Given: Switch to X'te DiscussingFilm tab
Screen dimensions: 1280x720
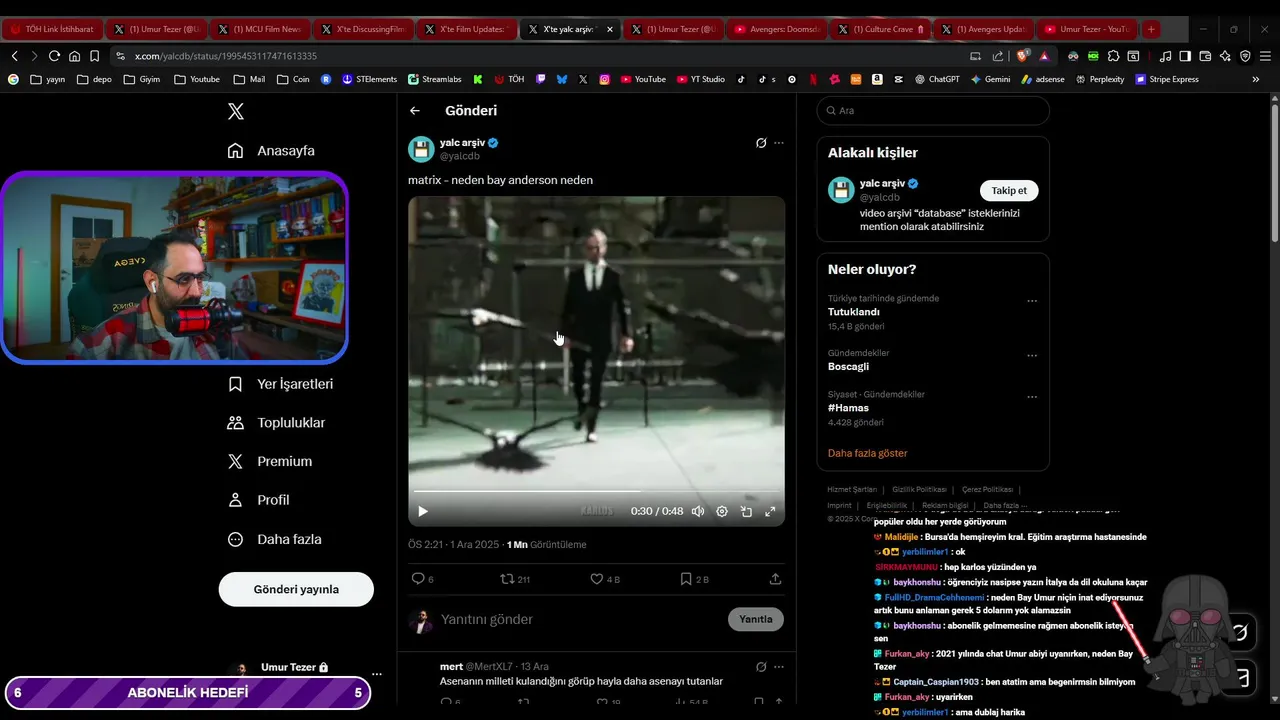Looking at the screenshot, I should (363, 30).
